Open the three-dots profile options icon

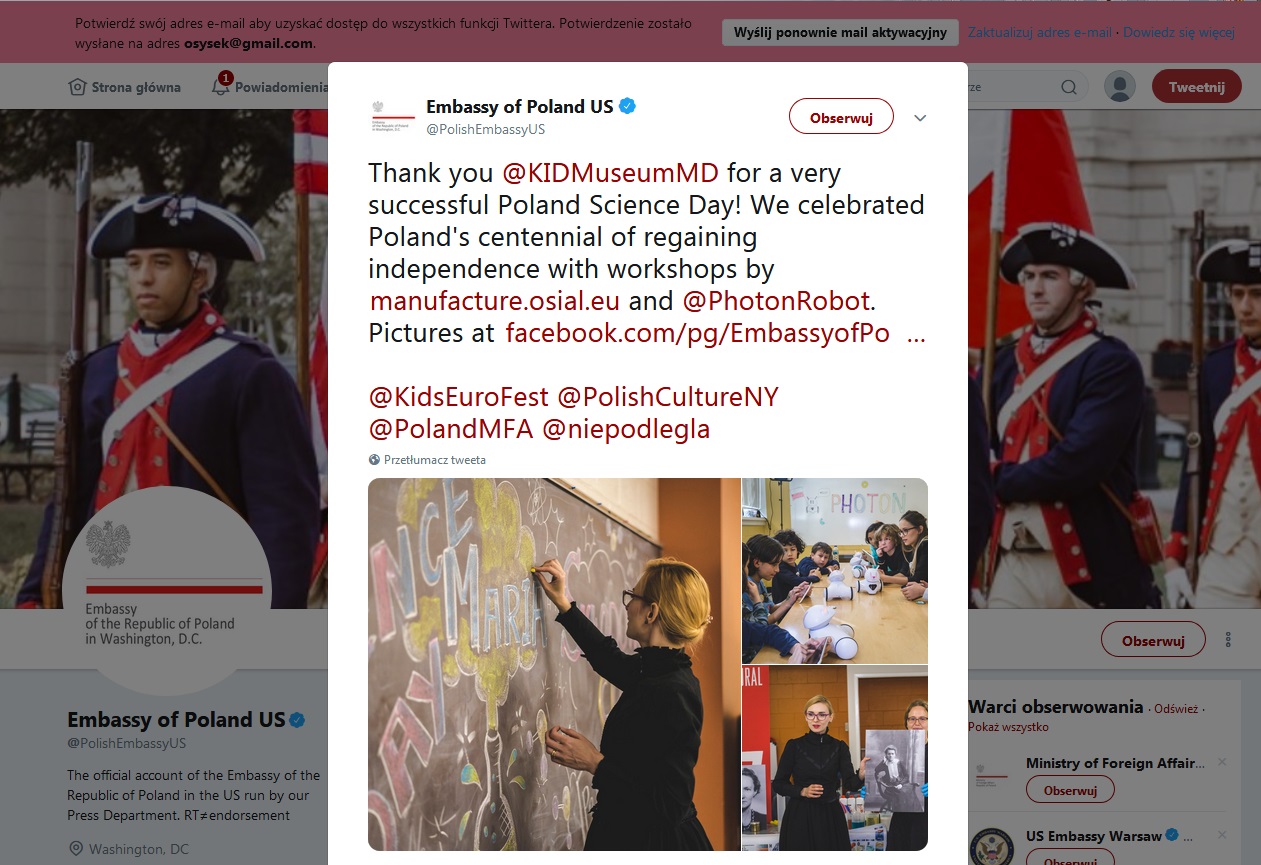(x=1228, y=640)
